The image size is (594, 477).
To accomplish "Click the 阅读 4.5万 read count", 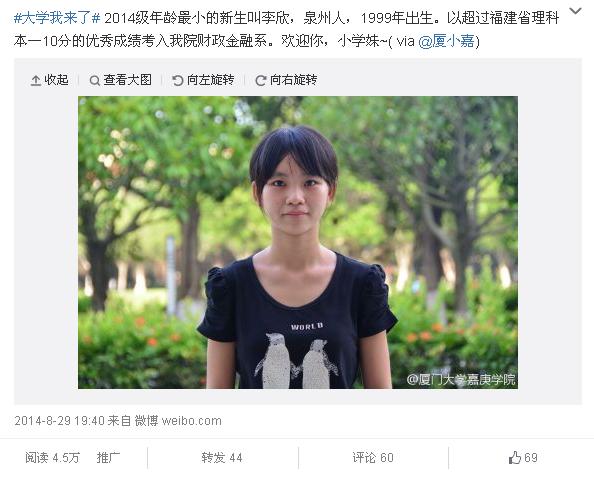I will pyautogui.click(x=52, y=458).
